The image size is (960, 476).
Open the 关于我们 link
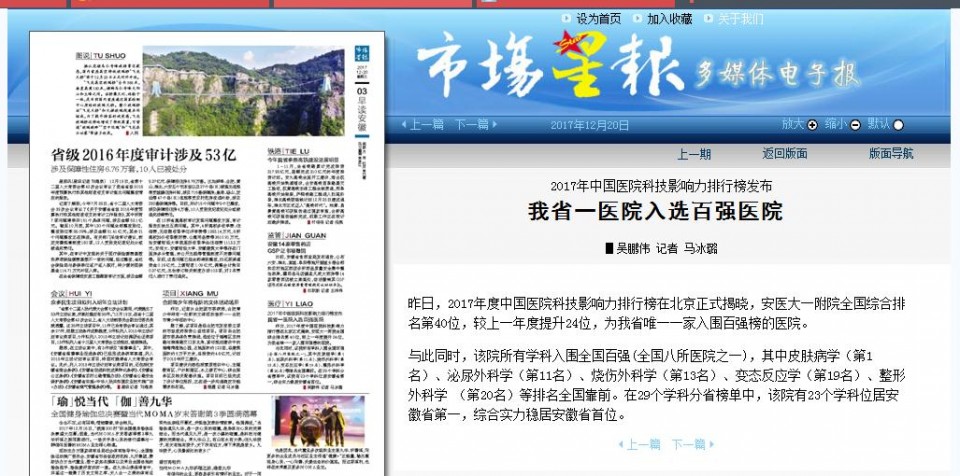740,19
